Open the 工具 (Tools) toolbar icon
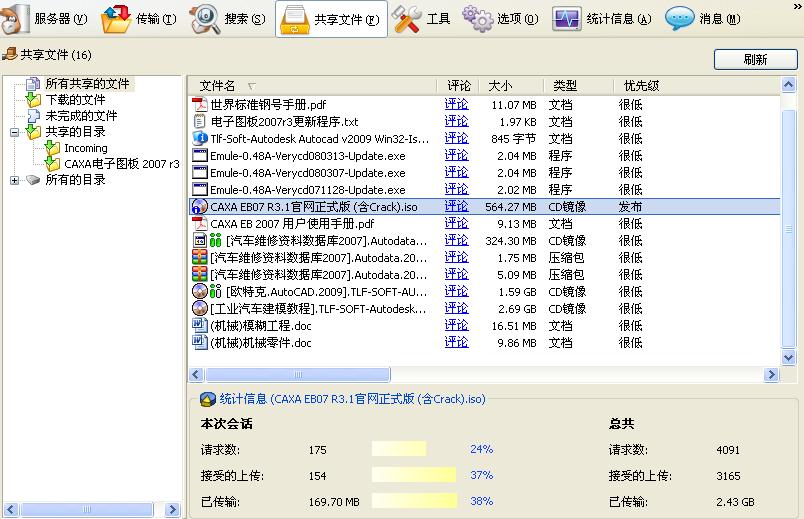Image resolution: width=804 pixels, height=519 pixels. [407, 19]
